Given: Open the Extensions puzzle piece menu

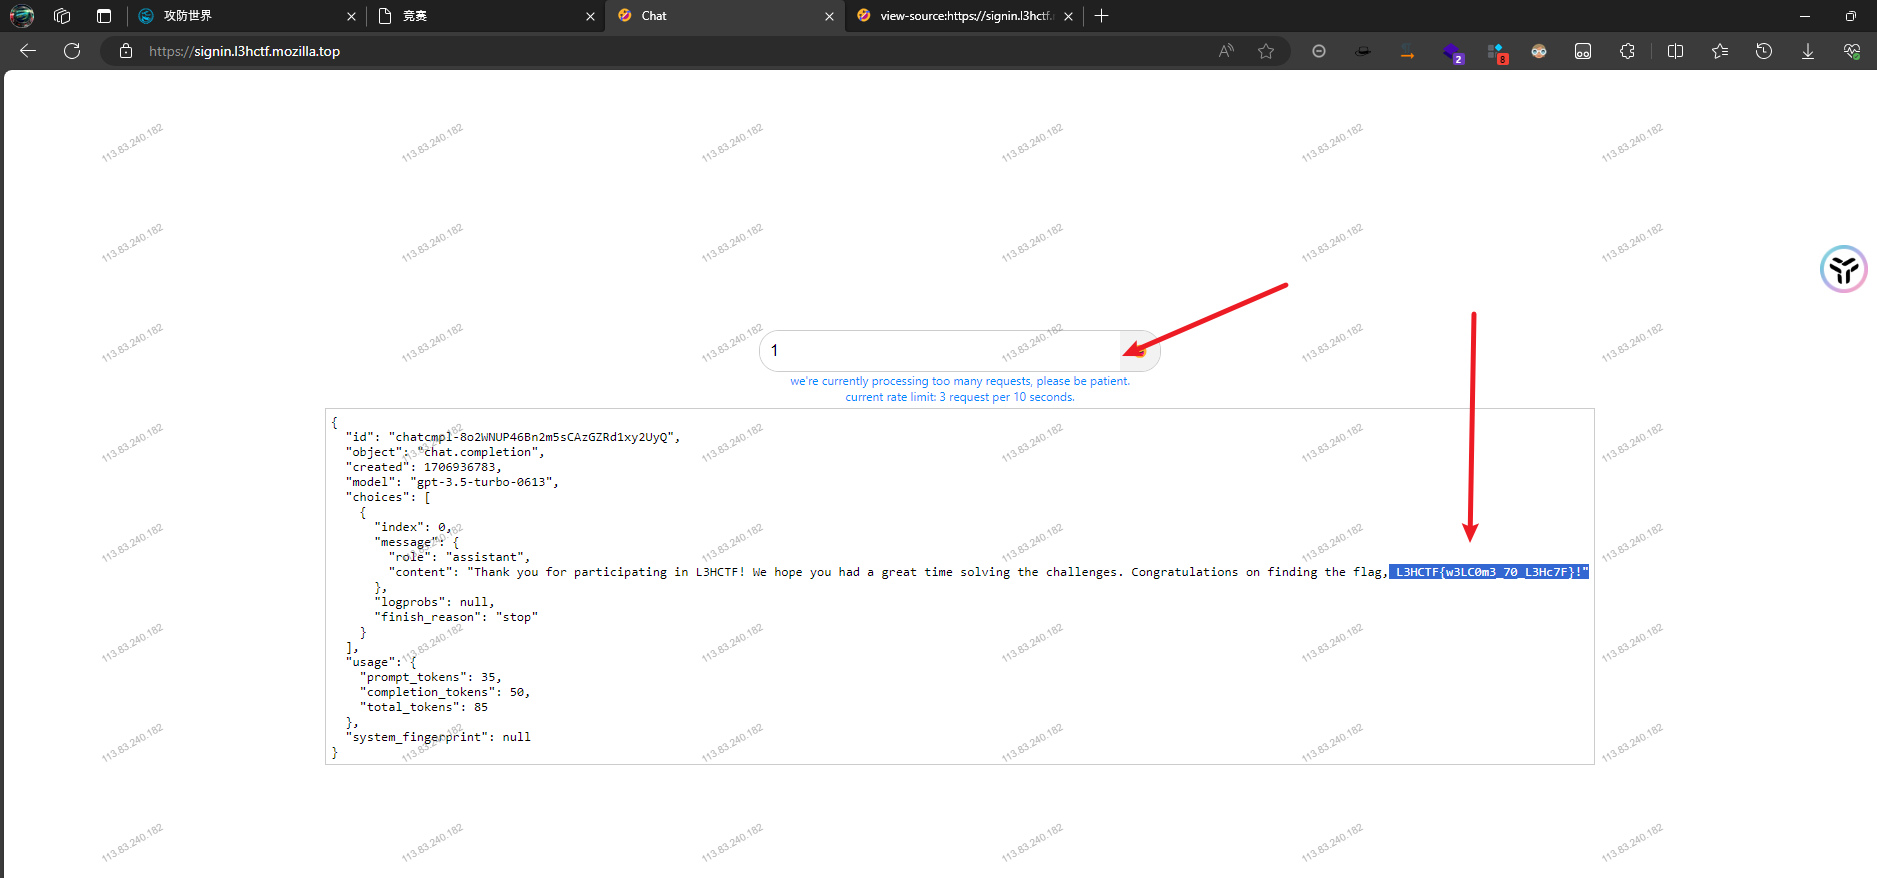Looking at the screenshot, I should [x=1627, y=51].
